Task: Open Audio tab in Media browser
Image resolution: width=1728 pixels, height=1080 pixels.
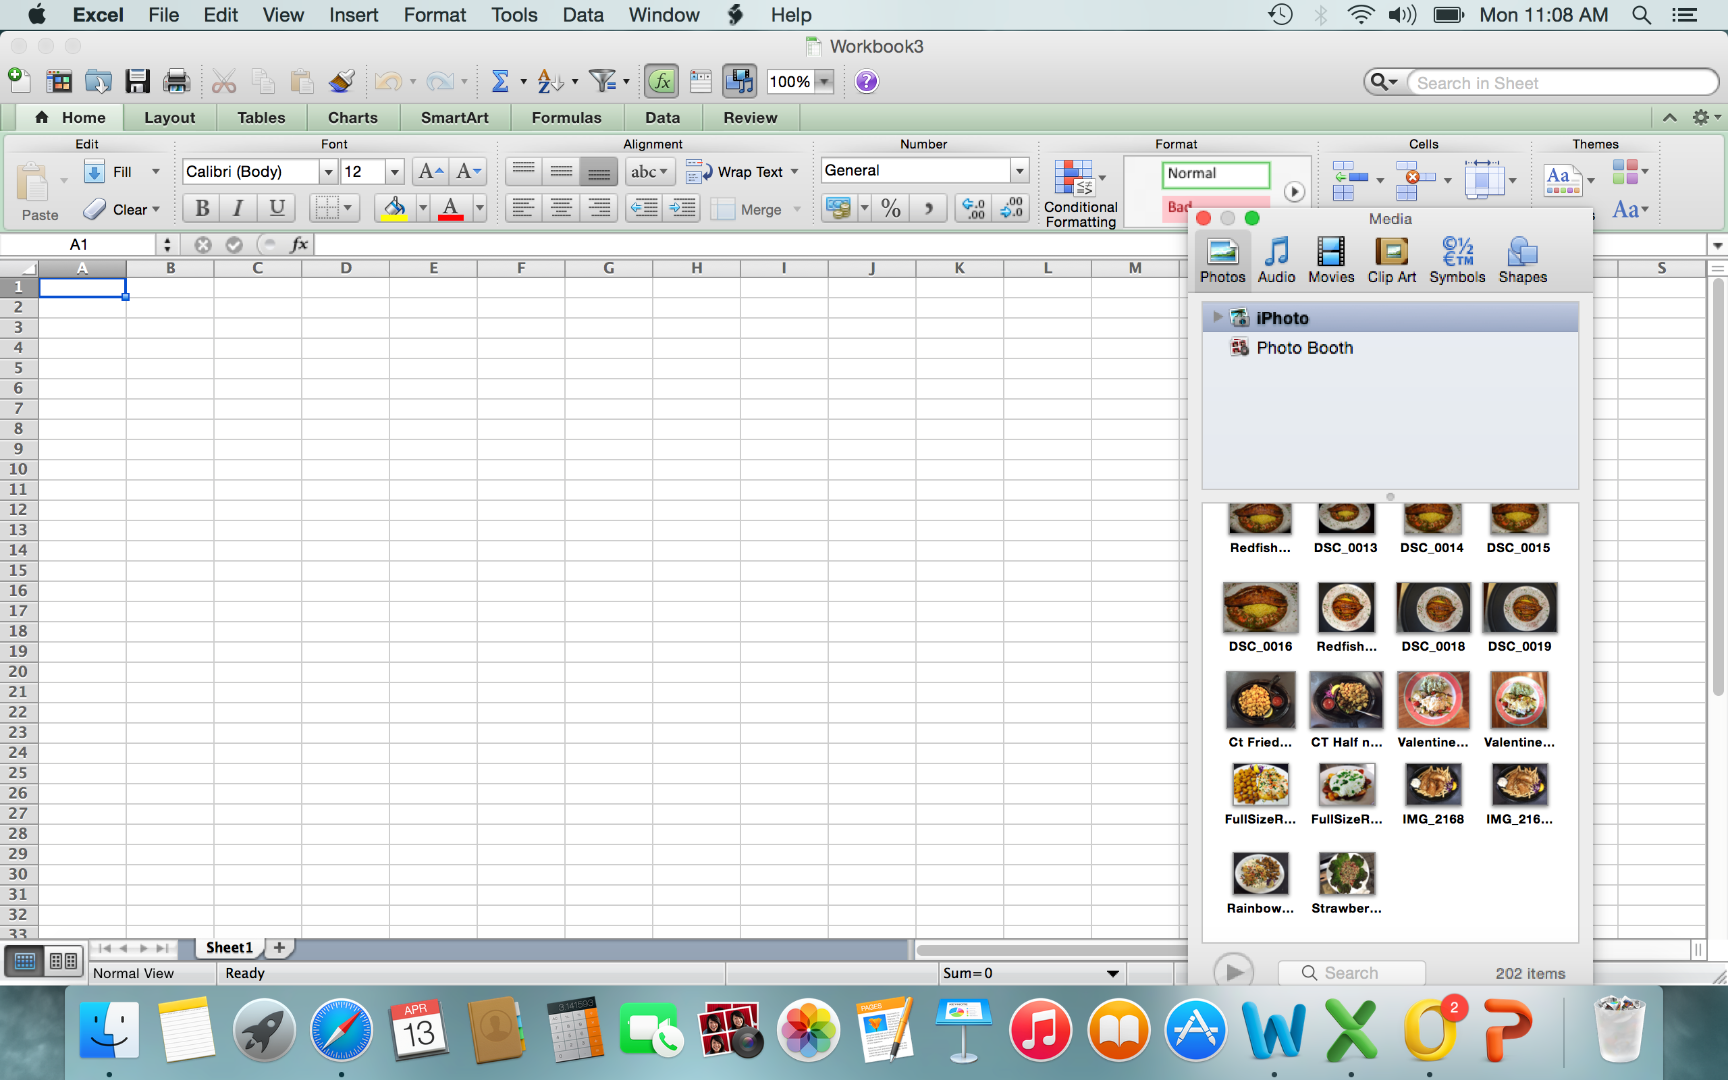Action: coord(1276,260)
